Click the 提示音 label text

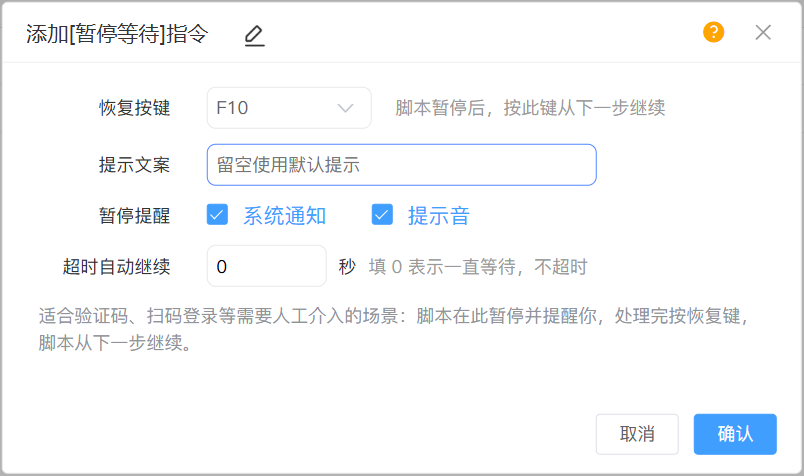[x=439, y=215]
